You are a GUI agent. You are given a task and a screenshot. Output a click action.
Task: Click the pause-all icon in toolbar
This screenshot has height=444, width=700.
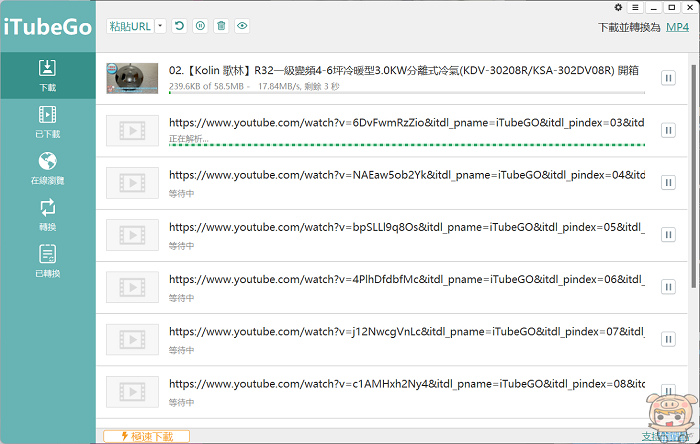[200, 26]
